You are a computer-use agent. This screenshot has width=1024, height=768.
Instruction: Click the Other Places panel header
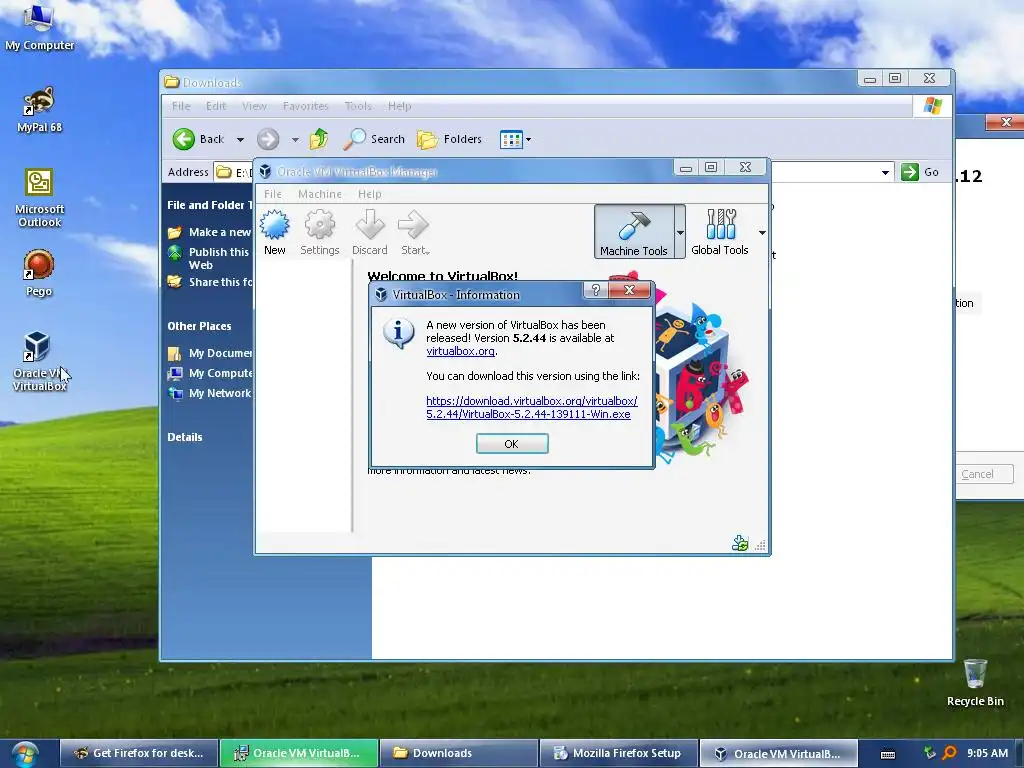tap(199, 326)
